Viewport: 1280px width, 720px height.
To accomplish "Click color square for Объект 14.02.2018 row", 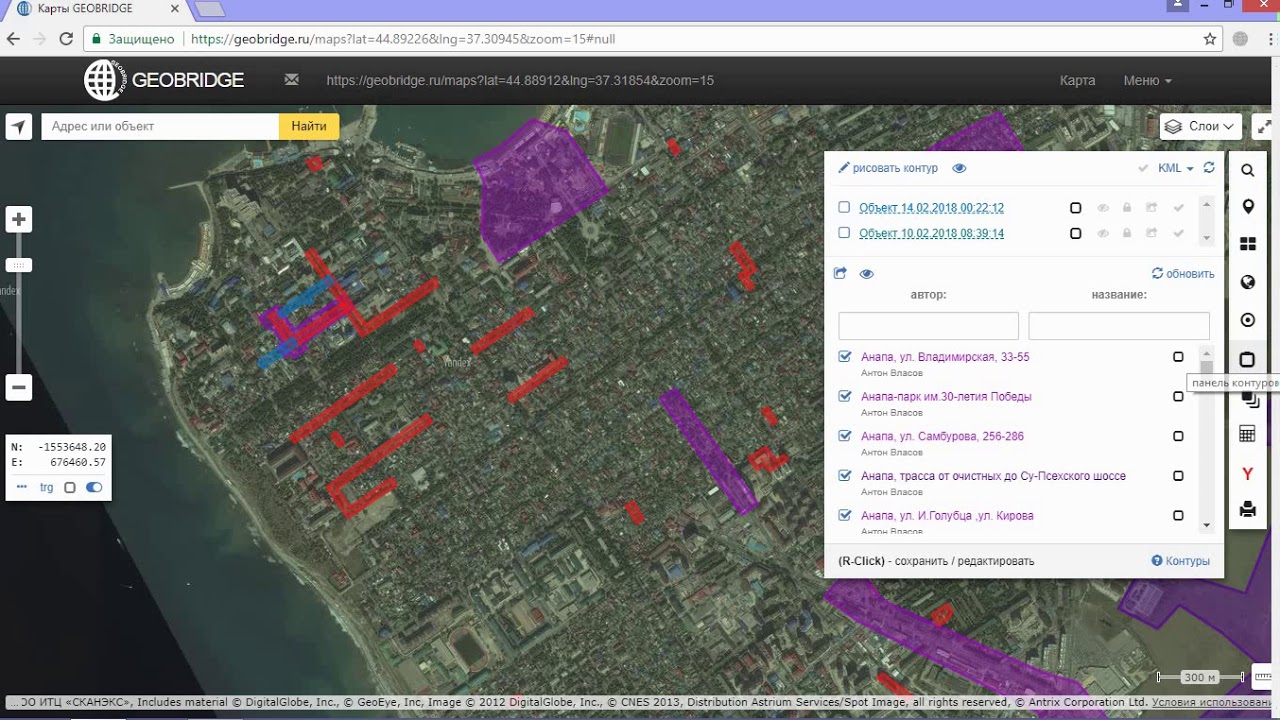I will click(x=1076, y=208).
